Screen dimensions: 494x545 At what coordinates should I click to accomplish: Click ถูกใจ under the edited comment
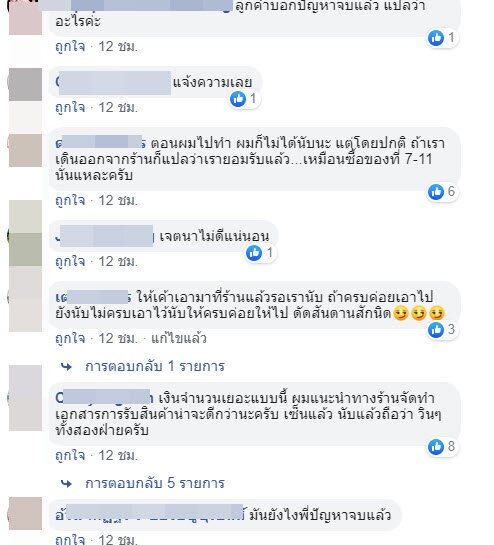pyautogui.click(x=70, y=338)
